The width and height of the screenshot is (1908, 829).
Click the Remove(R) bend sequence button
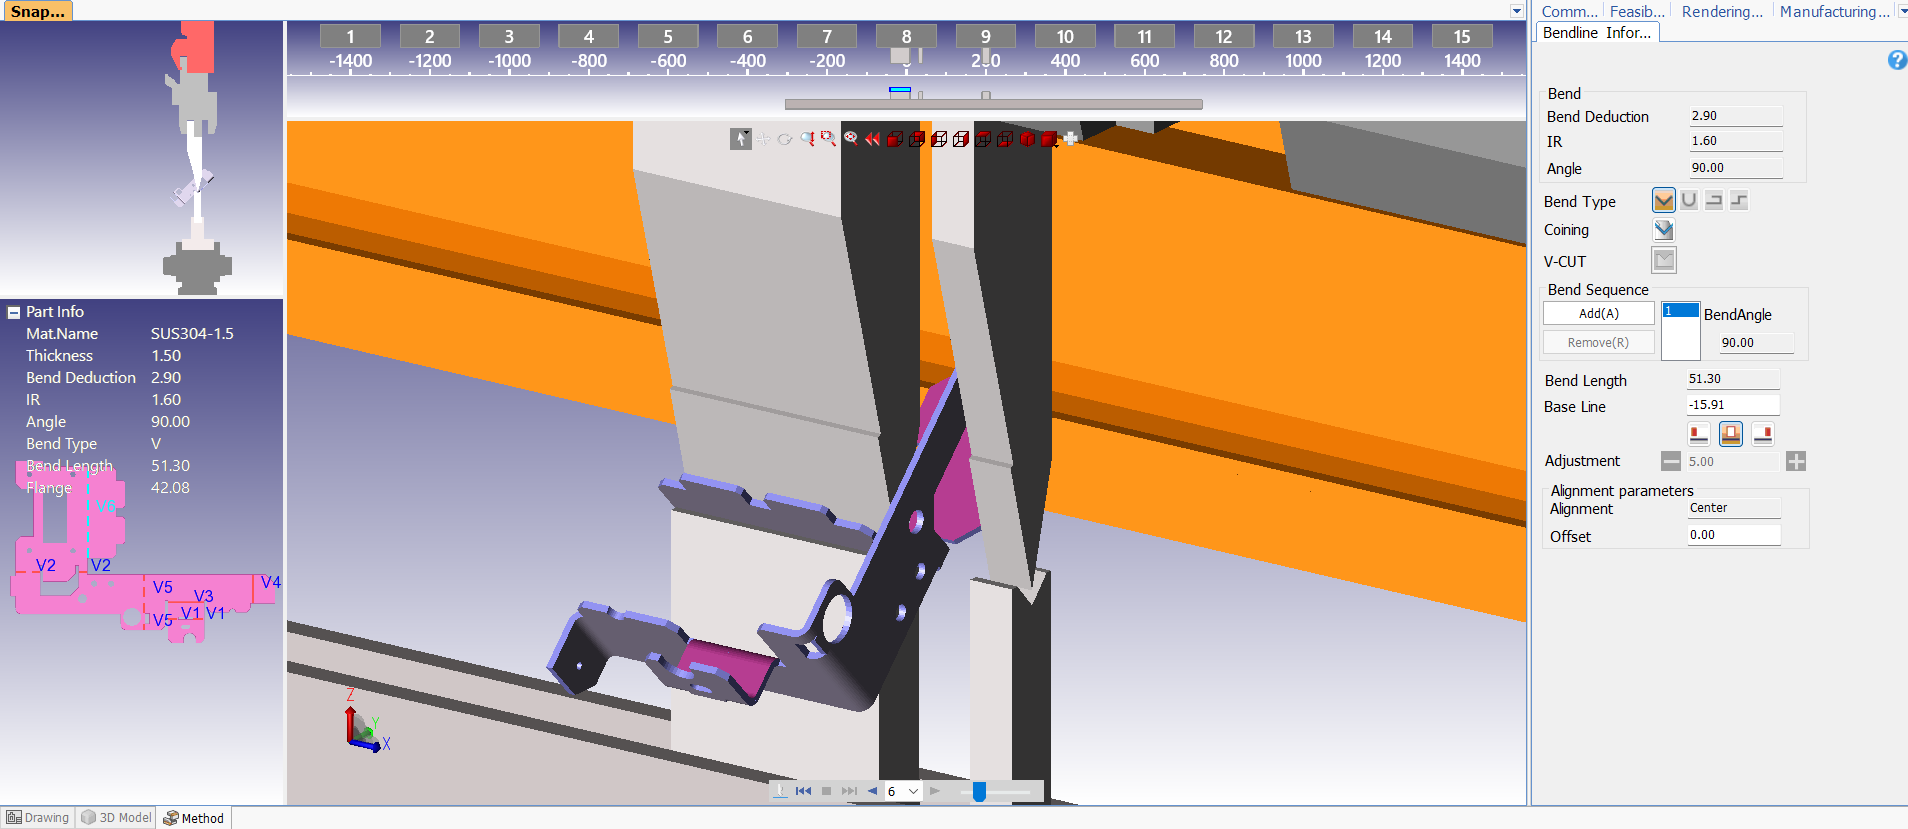[1598, 343]
